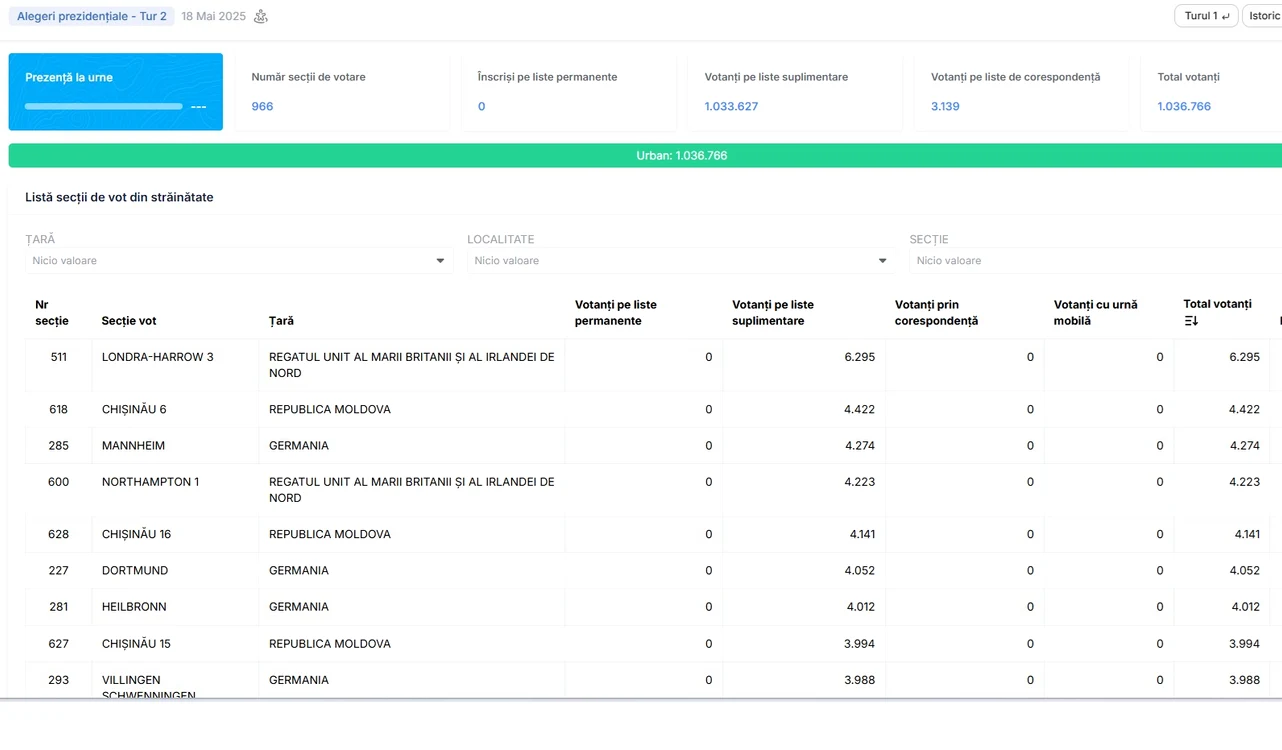Click section number 627
This screenshot has width=1282, height=750.
click(x=59, y=643)
